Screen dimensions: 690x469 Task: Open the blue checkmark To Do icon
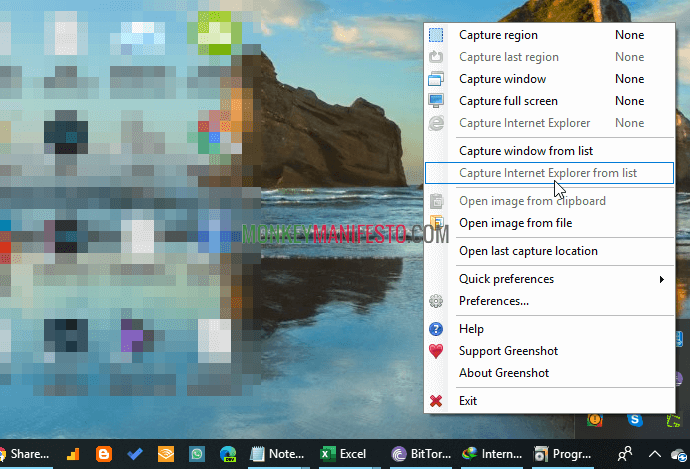pyautogui.click(x=135, y=454)
